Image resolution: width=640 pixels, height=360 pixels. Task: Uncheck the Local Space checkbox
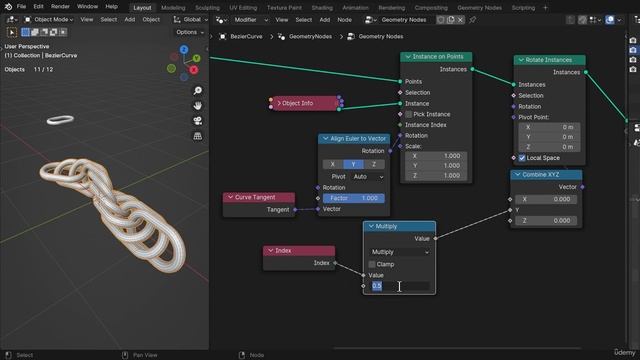pos(522,158)
